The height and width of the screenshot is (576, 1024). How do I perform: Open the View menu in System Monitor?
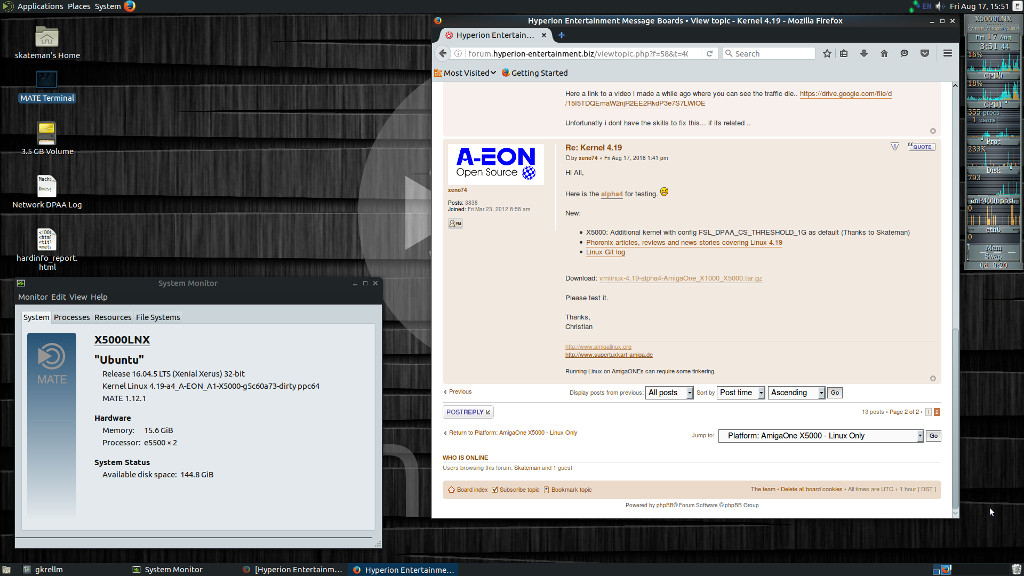[x=78, y=297]
